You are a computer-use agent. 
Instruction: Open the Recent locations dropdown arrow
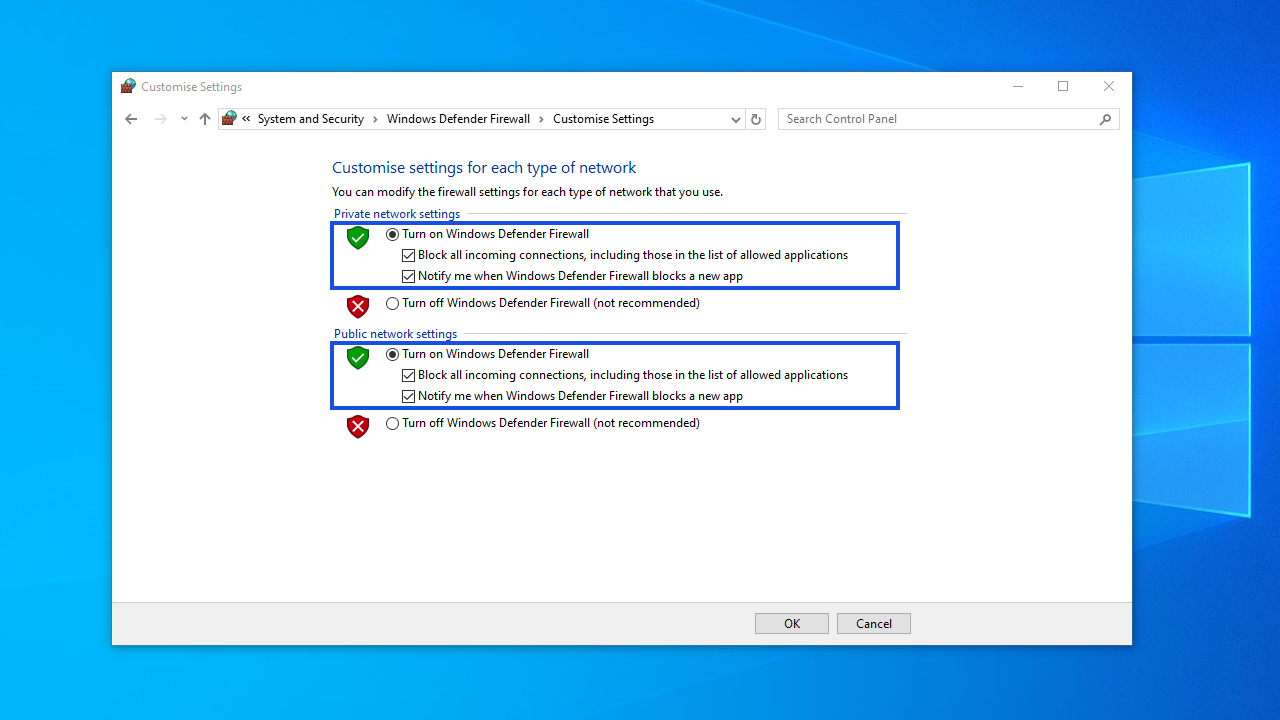(184, 119)
